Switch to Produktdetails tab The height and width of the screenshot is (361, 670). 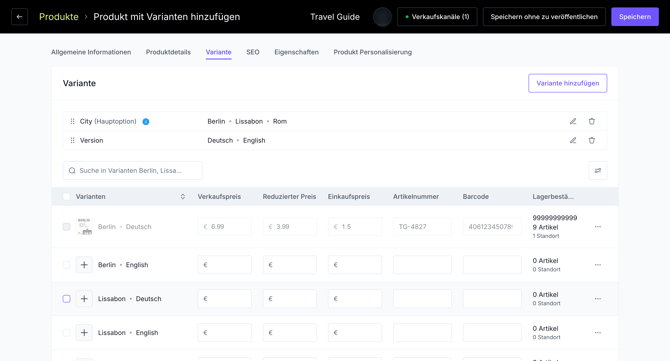pos(168,52)
